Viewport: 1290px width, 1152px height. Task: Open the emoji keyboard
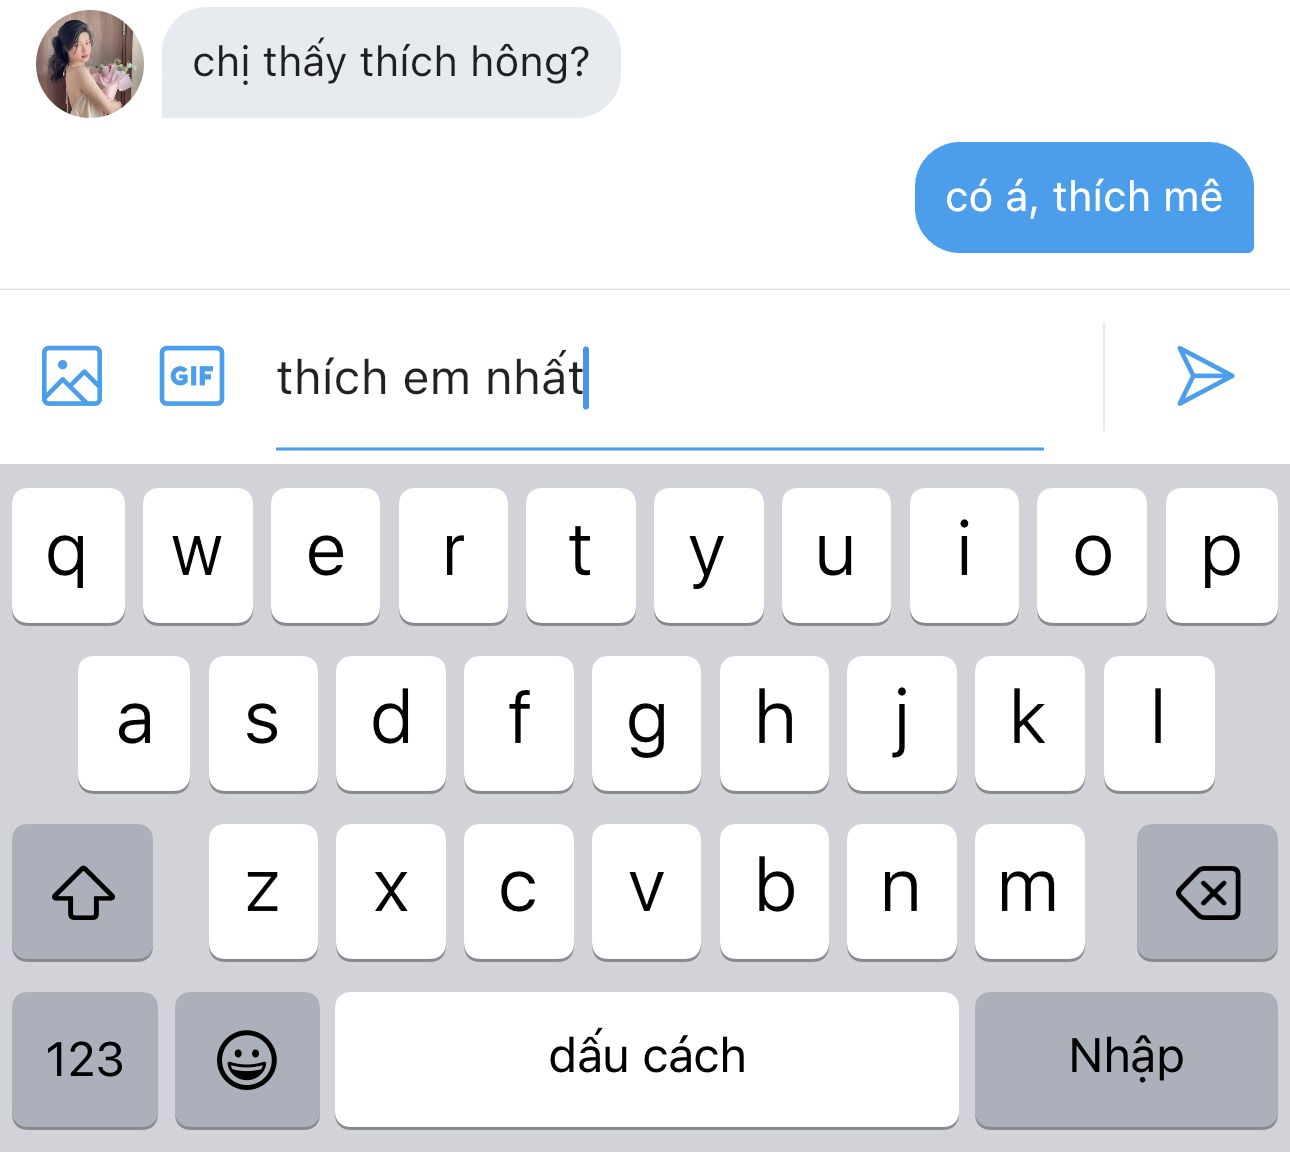(x=247, y=1060)
